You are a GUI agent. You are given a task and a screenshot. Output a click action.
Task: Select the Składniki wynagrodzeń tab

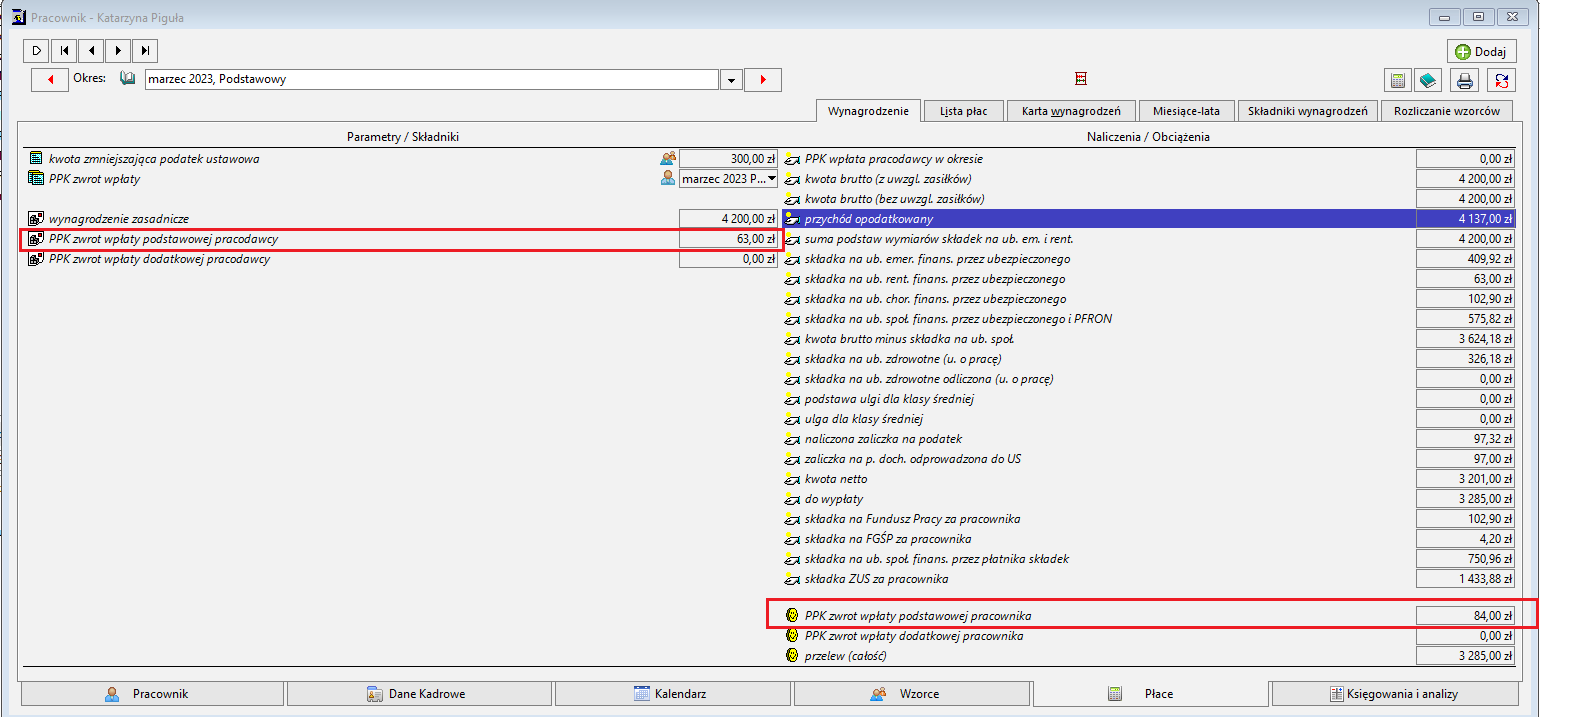pyautogui.click(x=1307, y=111)
